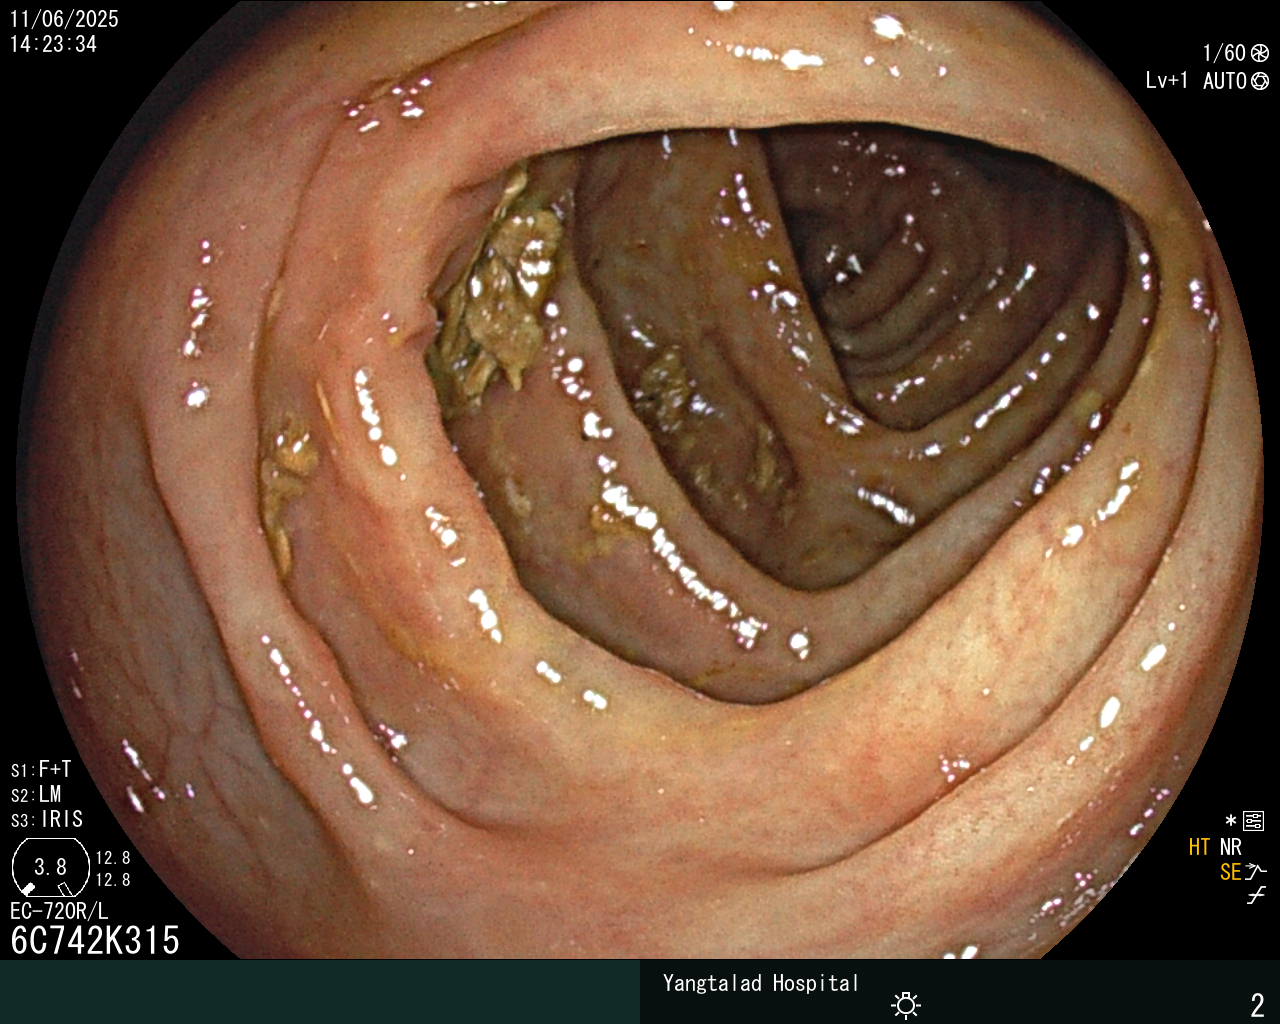
Task: Click the shutter speed icon beside 1/60
Action: pos(1260,53)
